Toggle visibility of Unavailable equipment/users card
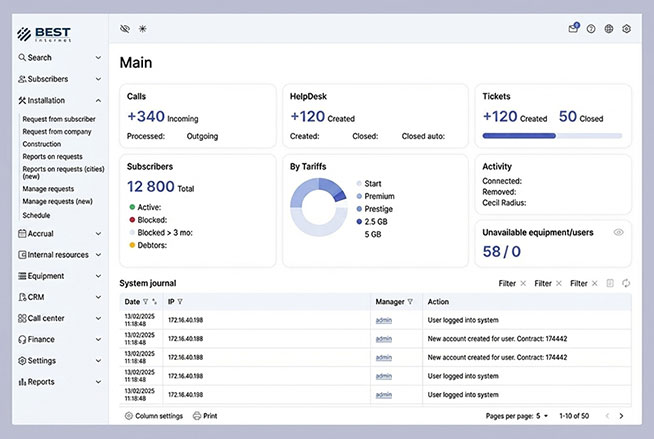Viewport: 654px width, 439px height. (x=618, y=232)
